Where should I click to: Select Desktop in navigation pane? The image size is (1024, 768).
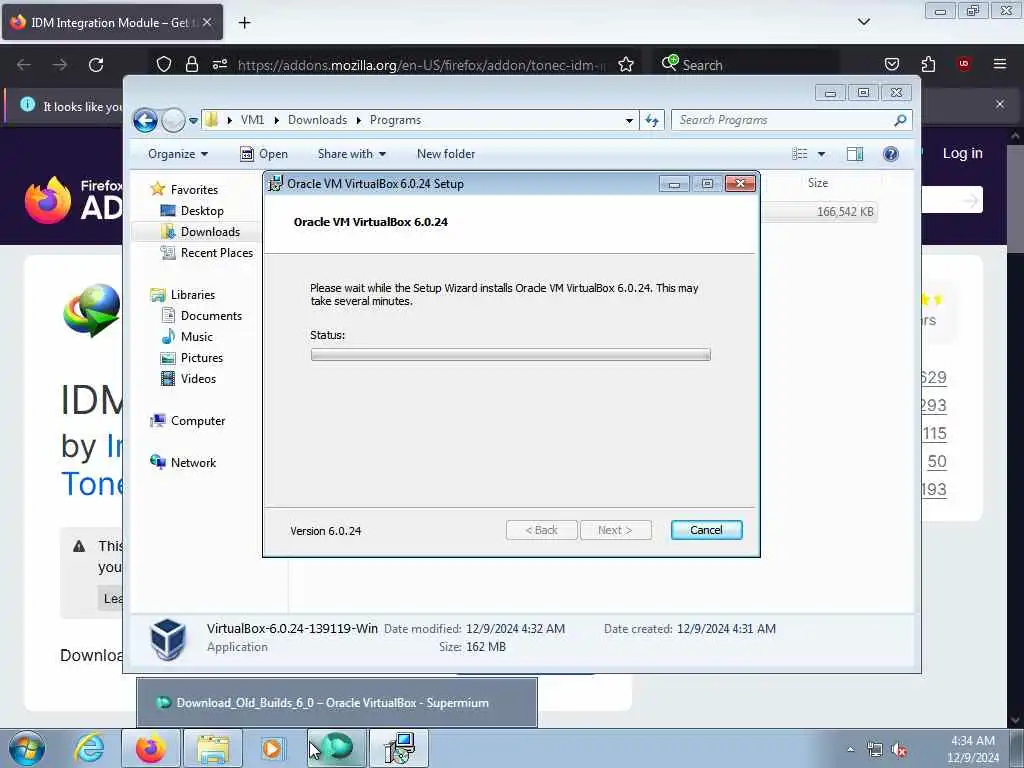pyautogui.click(x=193, y=211)
